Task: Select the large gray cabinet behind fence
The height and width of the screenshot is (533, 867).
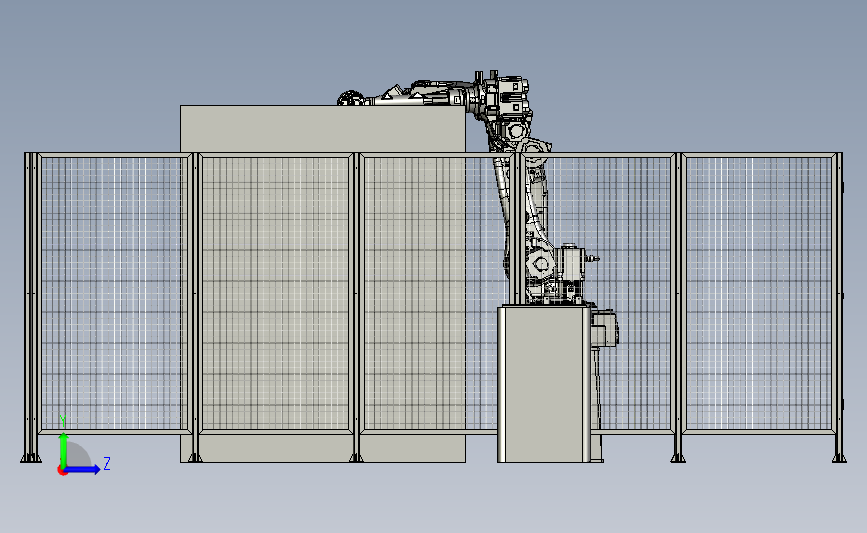Action: tap(323, 284)
